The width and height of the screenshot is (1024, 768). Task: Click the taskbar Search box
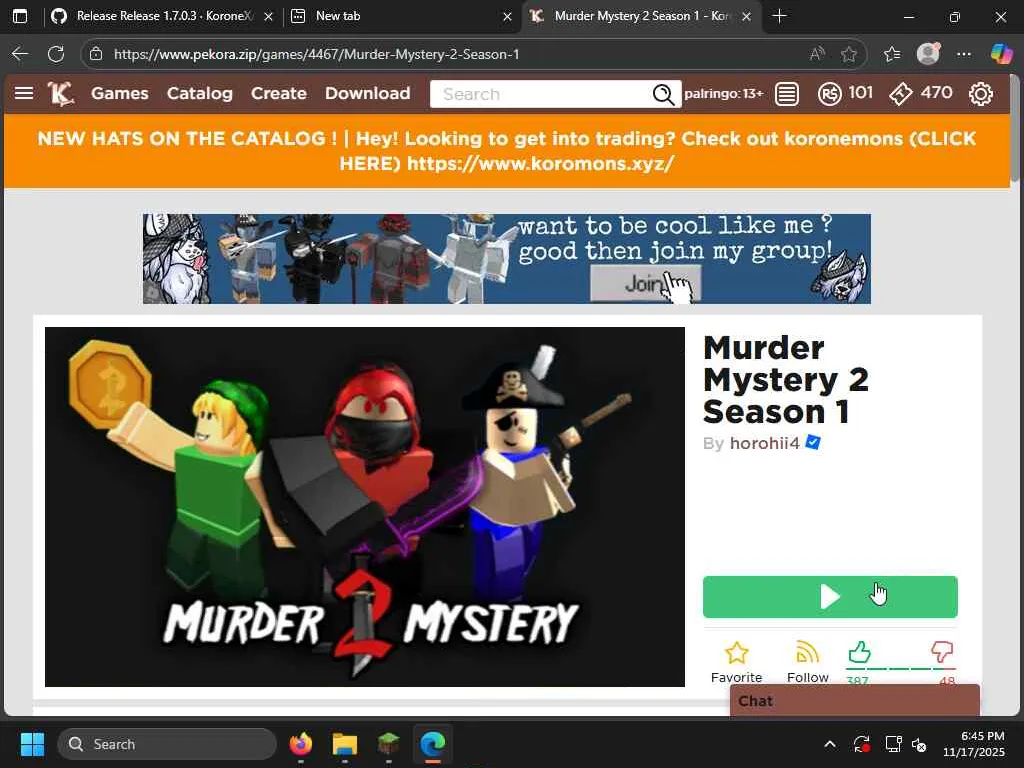(167, 744)
